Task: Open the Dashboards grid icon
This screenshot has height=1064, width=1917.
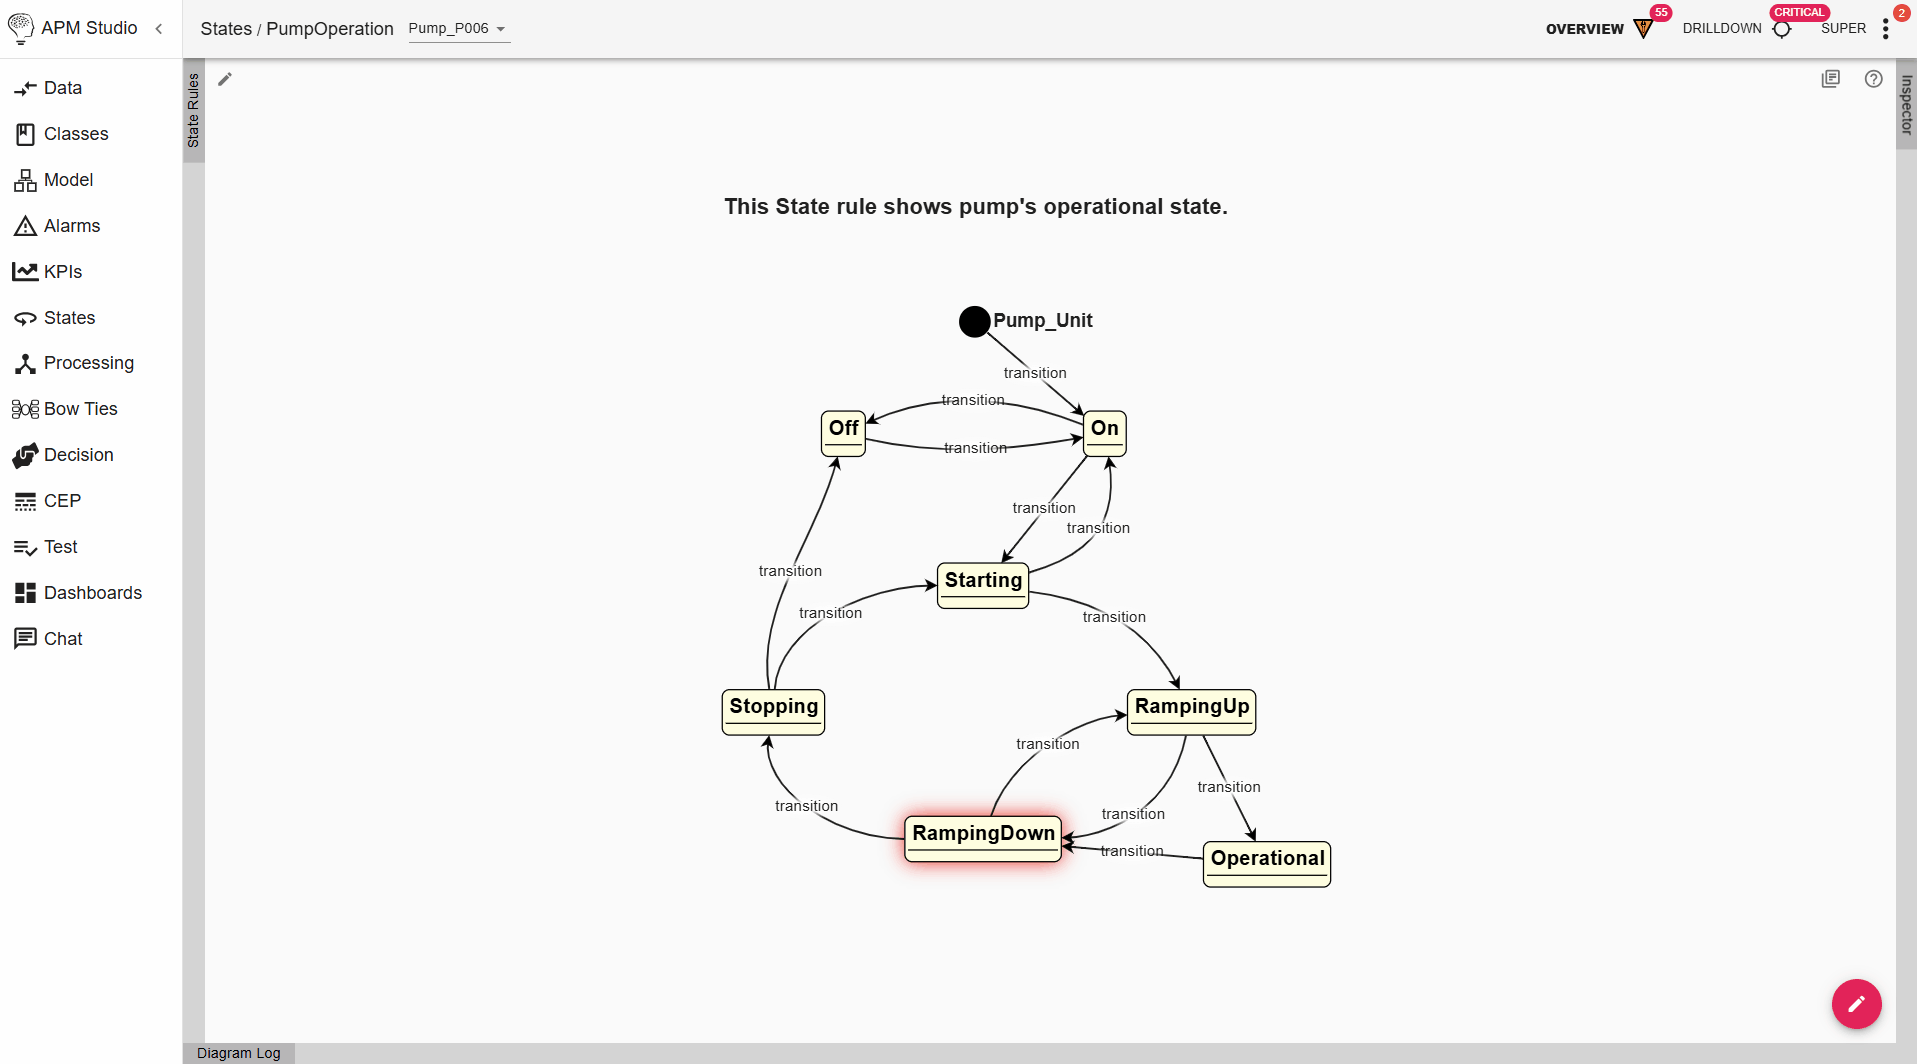Action: point(25,593)
